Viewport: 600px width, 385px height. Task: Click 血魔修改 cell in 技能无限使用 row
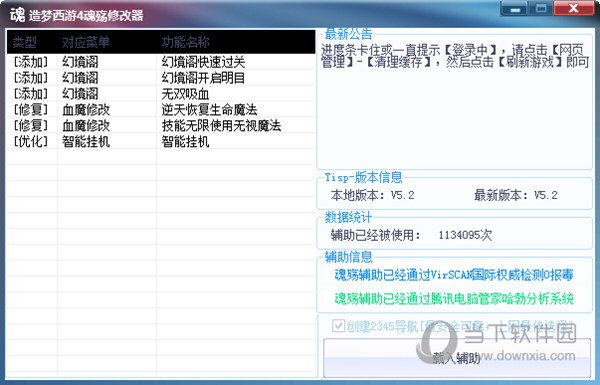(x=86, y=126)
